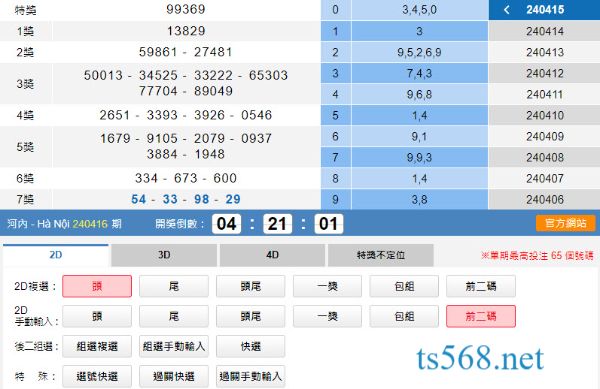Open the 4D tab
Image resolution: width=600 pixels, height=389 pixels.
click(x=272, y=255)
